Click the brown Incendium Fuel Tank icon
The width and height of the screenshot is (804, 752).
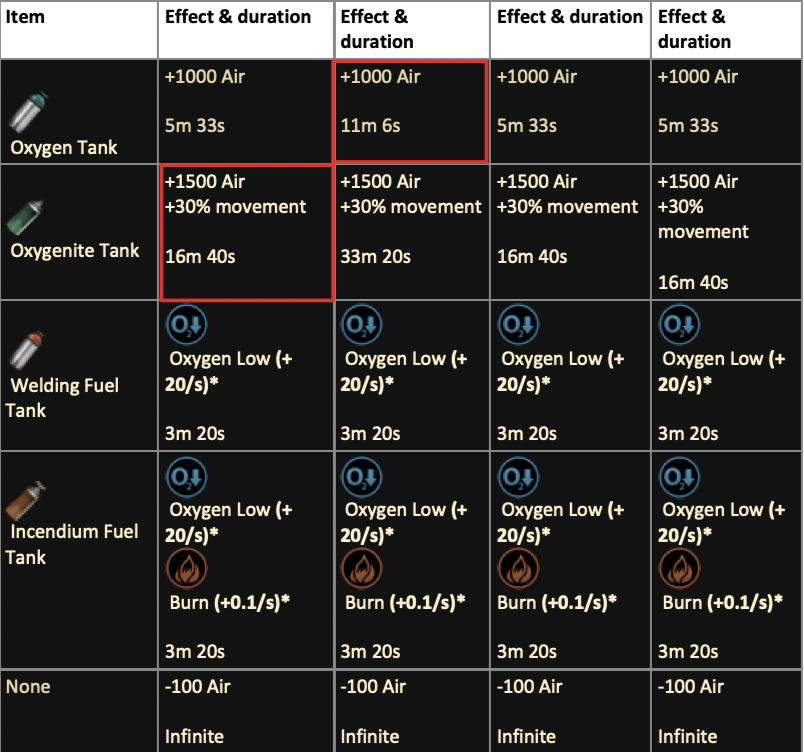tap(26, 500)
